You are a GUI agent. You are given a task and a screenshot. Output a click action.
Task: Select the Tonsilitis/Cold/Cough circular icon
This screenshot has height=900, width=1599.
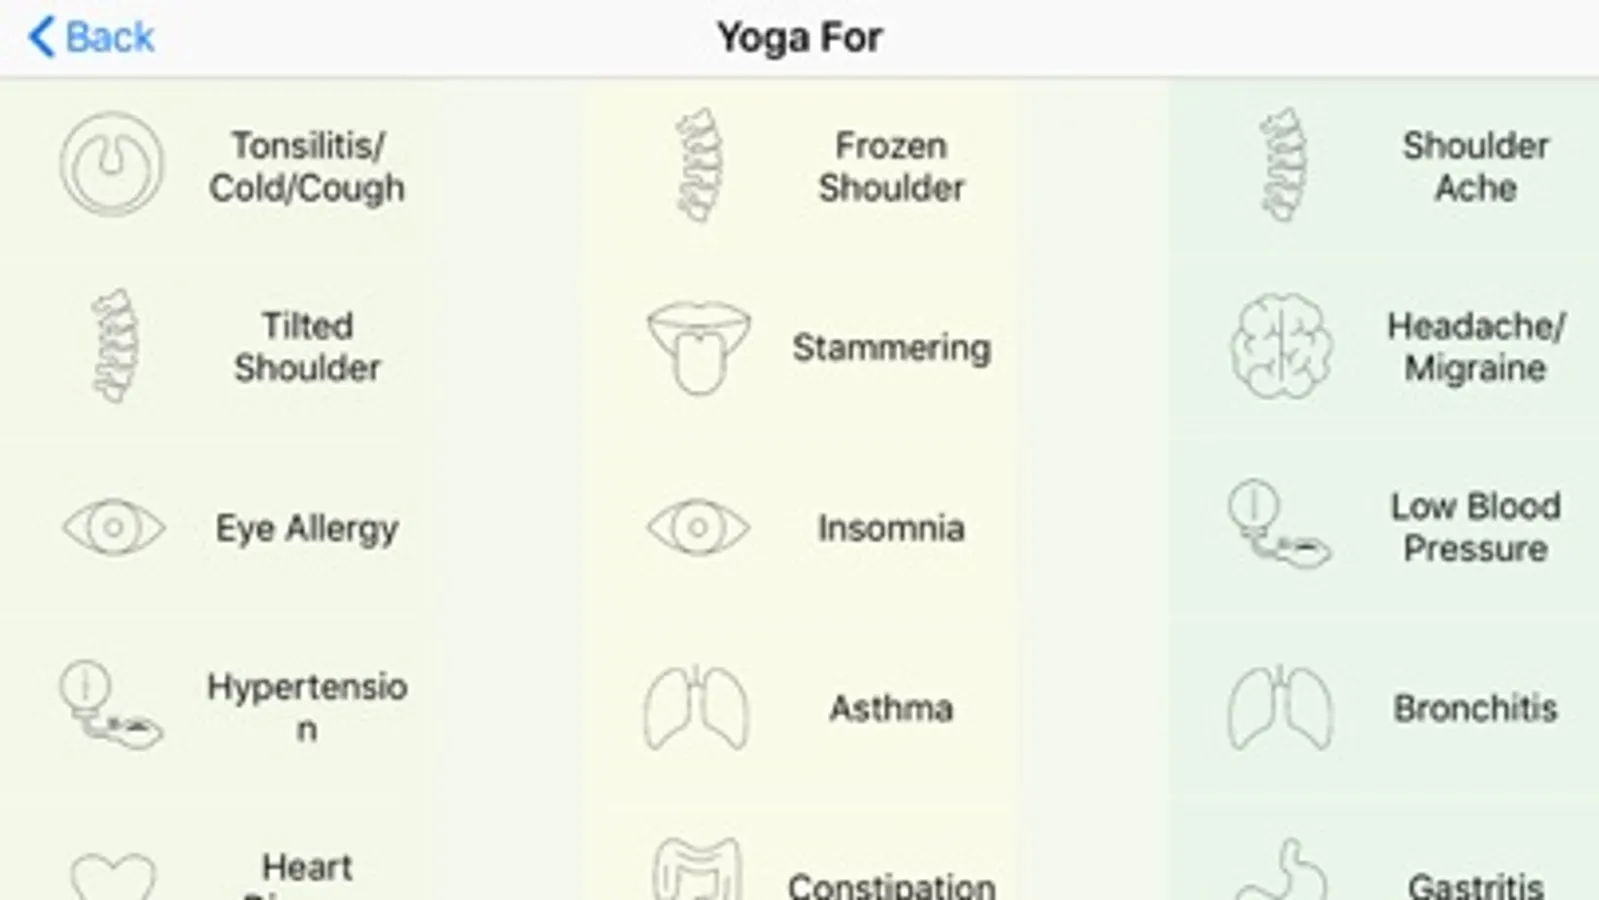[111, 165]
